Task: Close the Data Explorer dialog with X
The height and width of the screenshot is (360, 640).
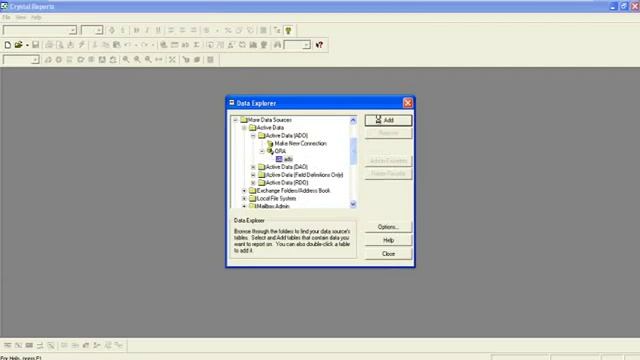Action: (x=407, y=103)
